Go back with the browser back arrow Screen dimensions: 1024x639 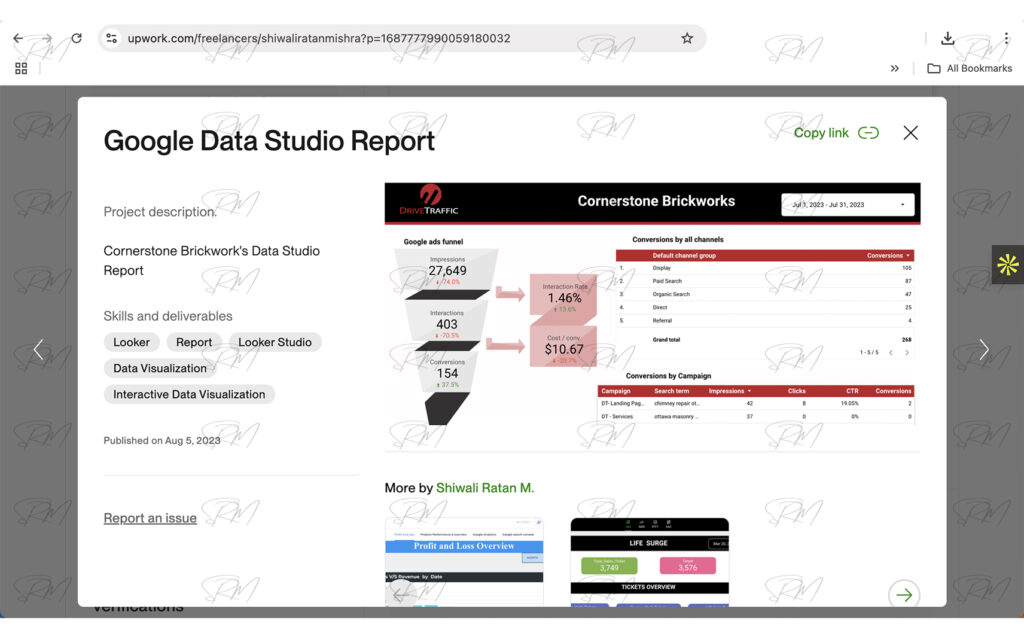18,39
